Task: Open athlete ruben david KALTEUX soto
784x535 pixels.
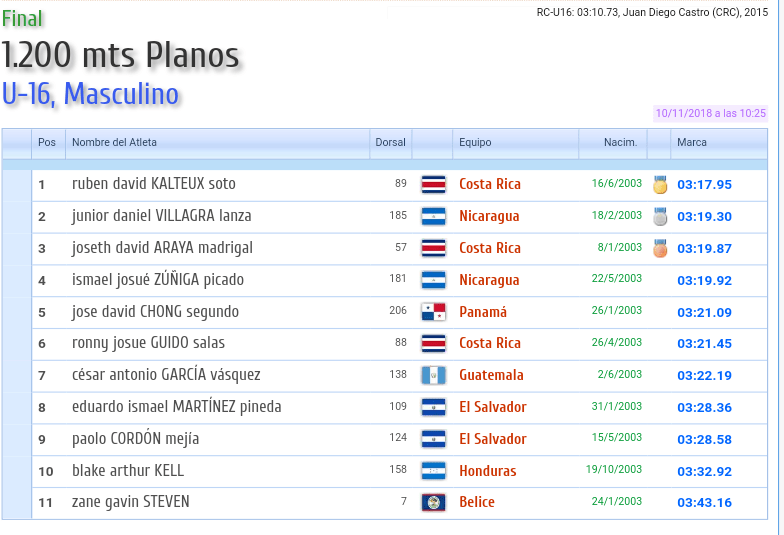Action: (x=154, y=184)
